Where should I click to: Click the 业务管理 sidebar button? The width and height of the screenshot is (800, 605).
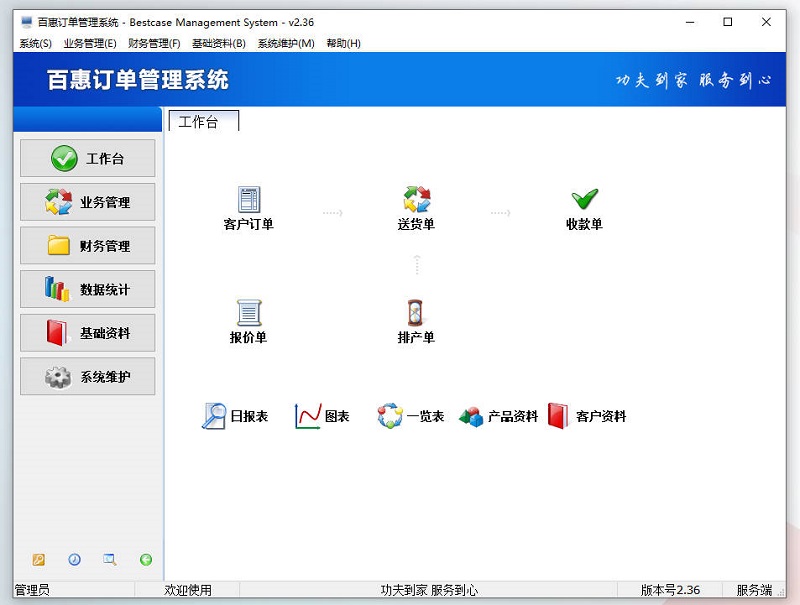88,202
